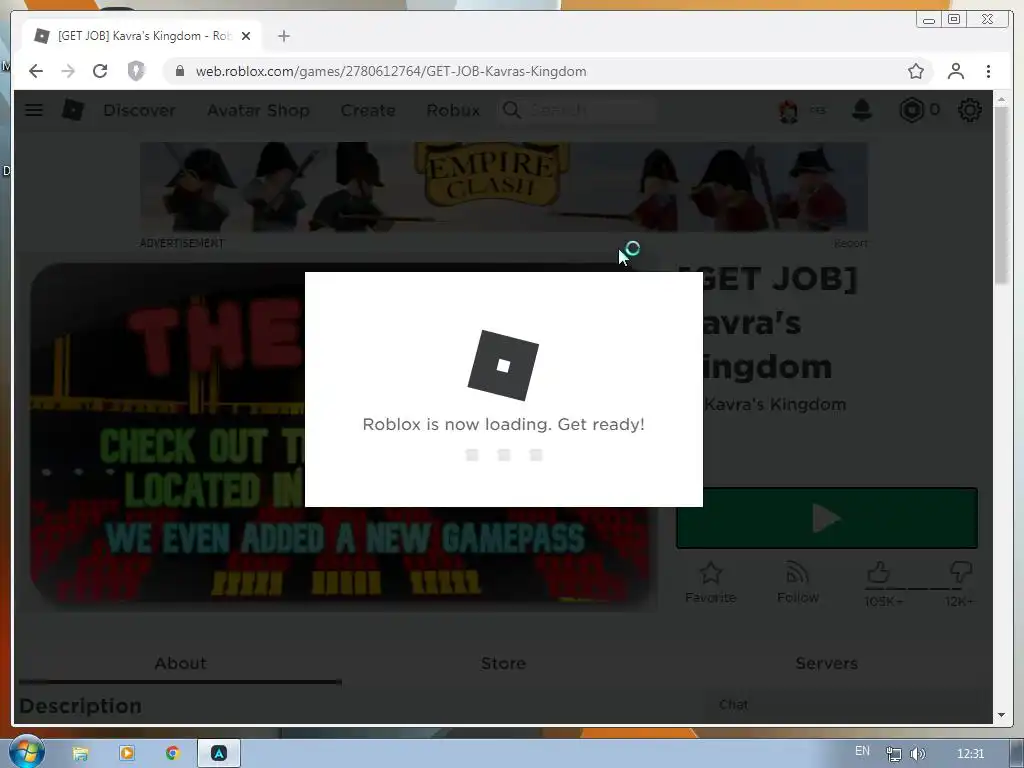Click the browser forward arrow
Screen dimensions: 1024x768
click(68, 71)
